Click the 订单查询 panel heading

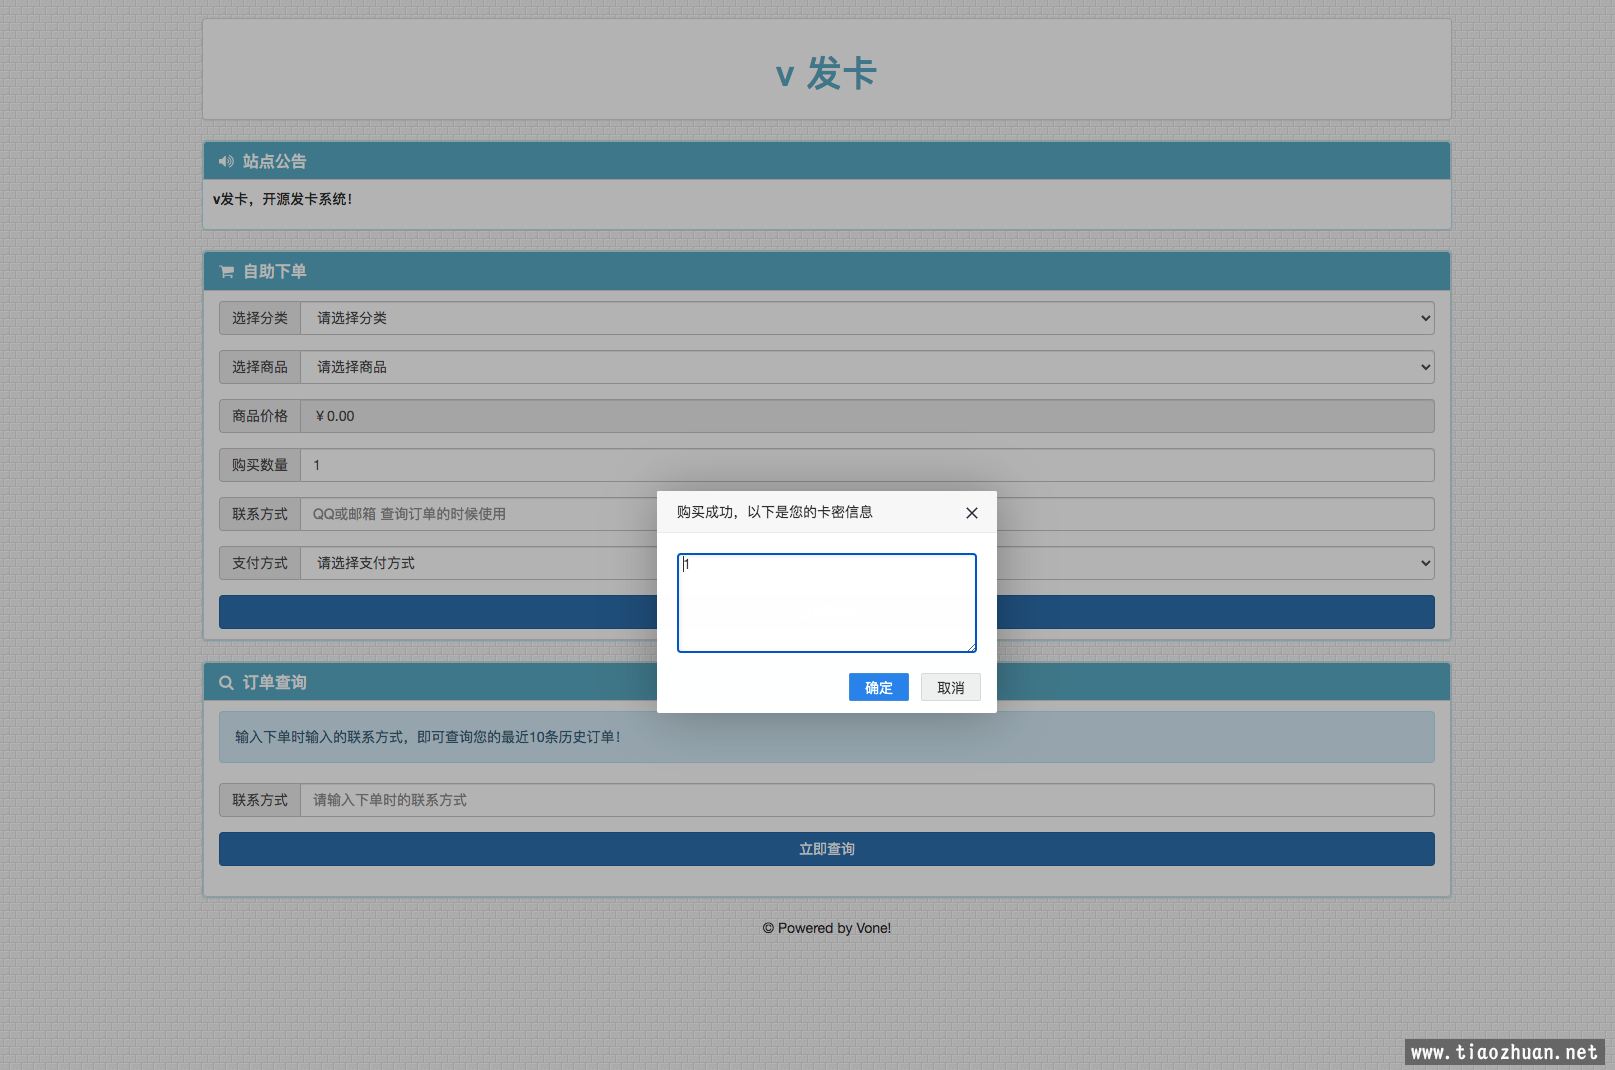coord(274,683)
